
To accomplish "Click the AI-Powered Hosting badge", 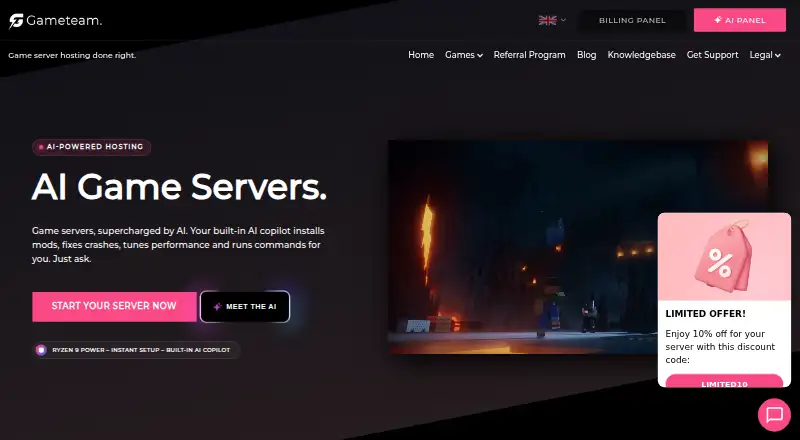I will pos(91,147).
